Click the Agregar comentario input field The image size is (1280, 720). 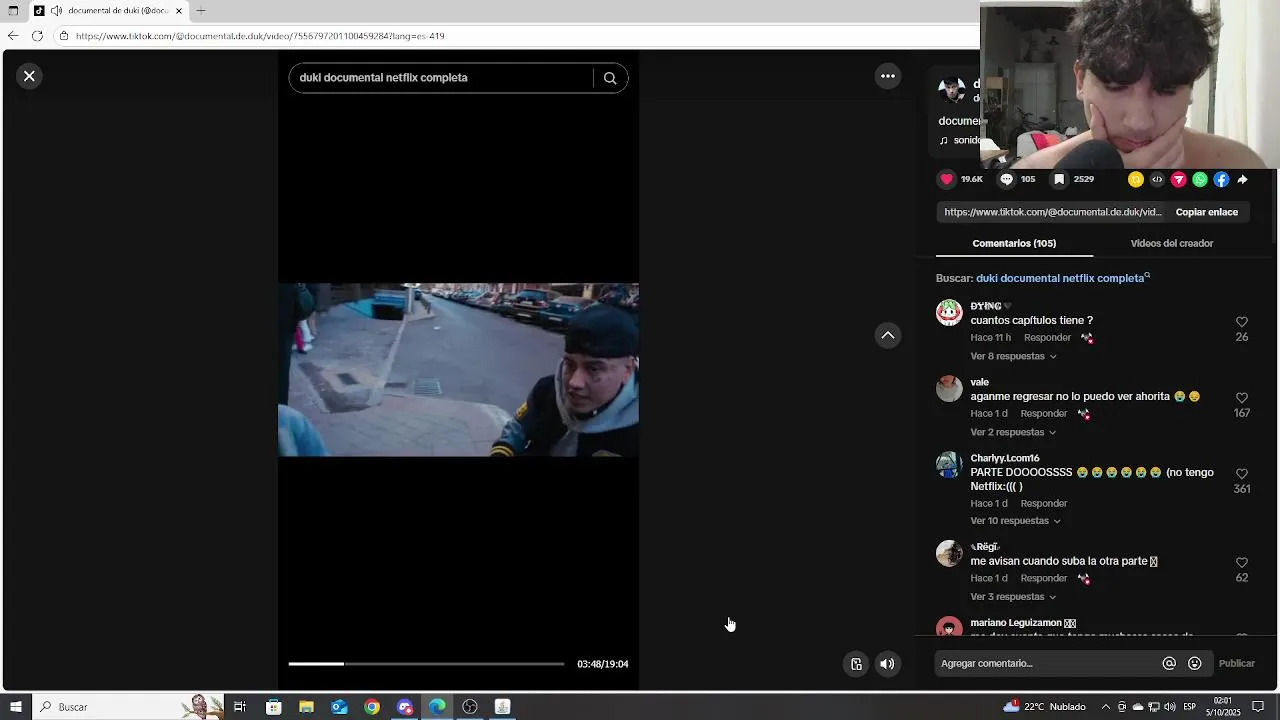1045,663
